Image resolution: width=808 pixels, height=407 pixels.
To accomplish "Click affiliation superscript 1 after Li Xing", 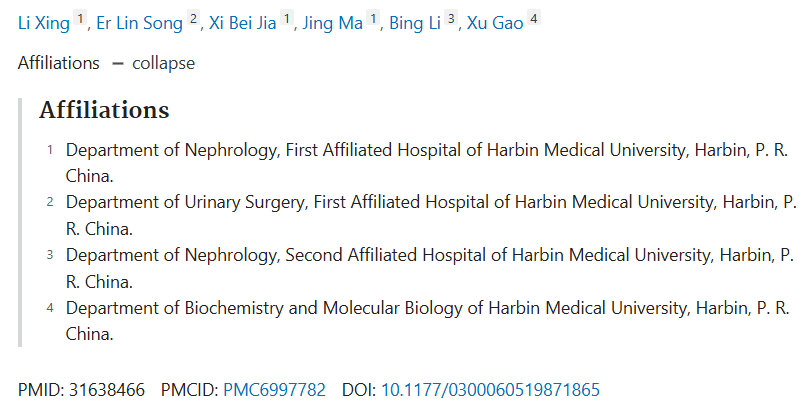I will pyautogui.click(x=80, y=19).
